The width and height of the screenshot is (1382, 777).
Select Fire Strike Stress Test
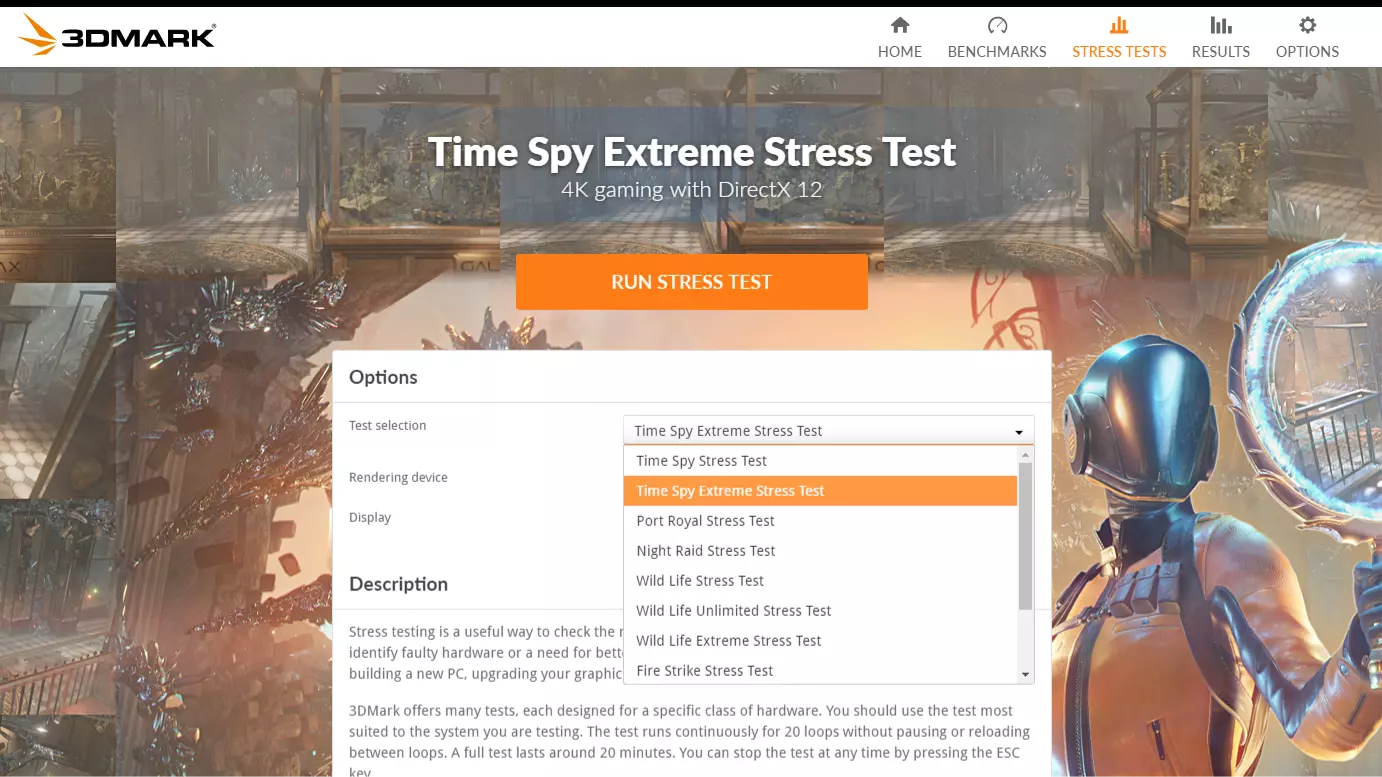click(820, 670)
